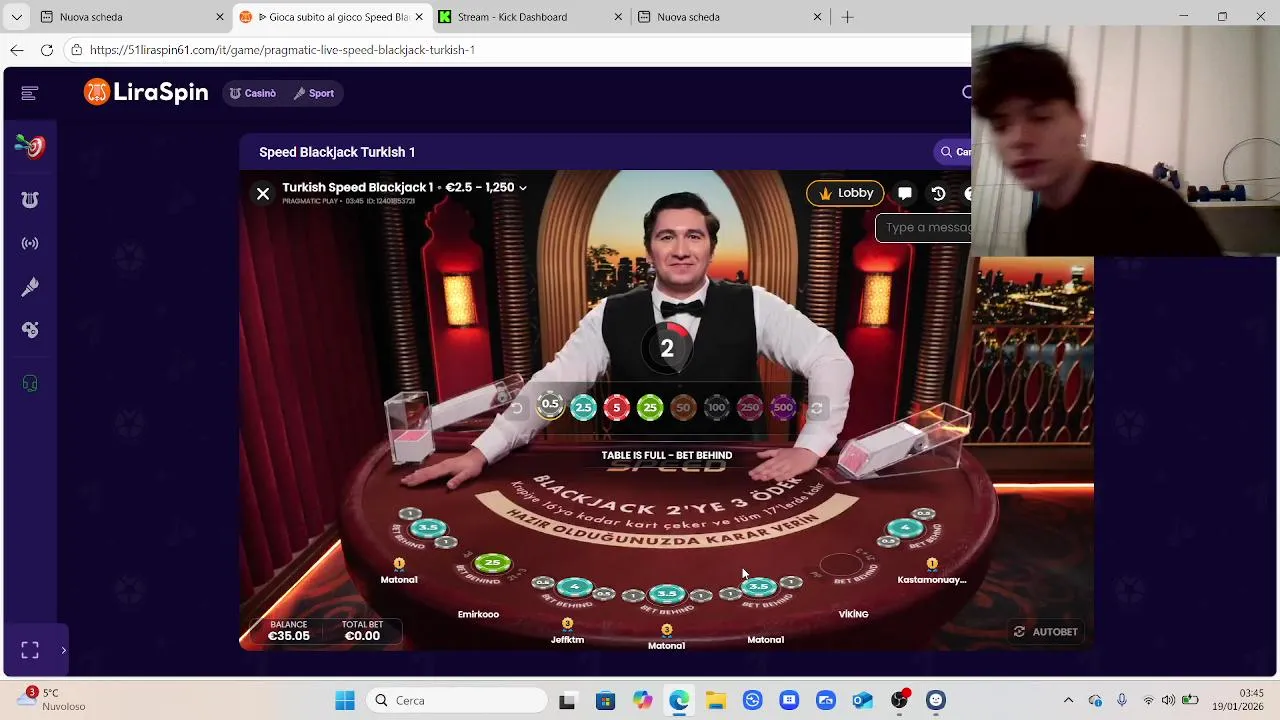Bet behind on Emirkooo's seat with the 25 chip
1280x720 pixels.
point(492,564)
